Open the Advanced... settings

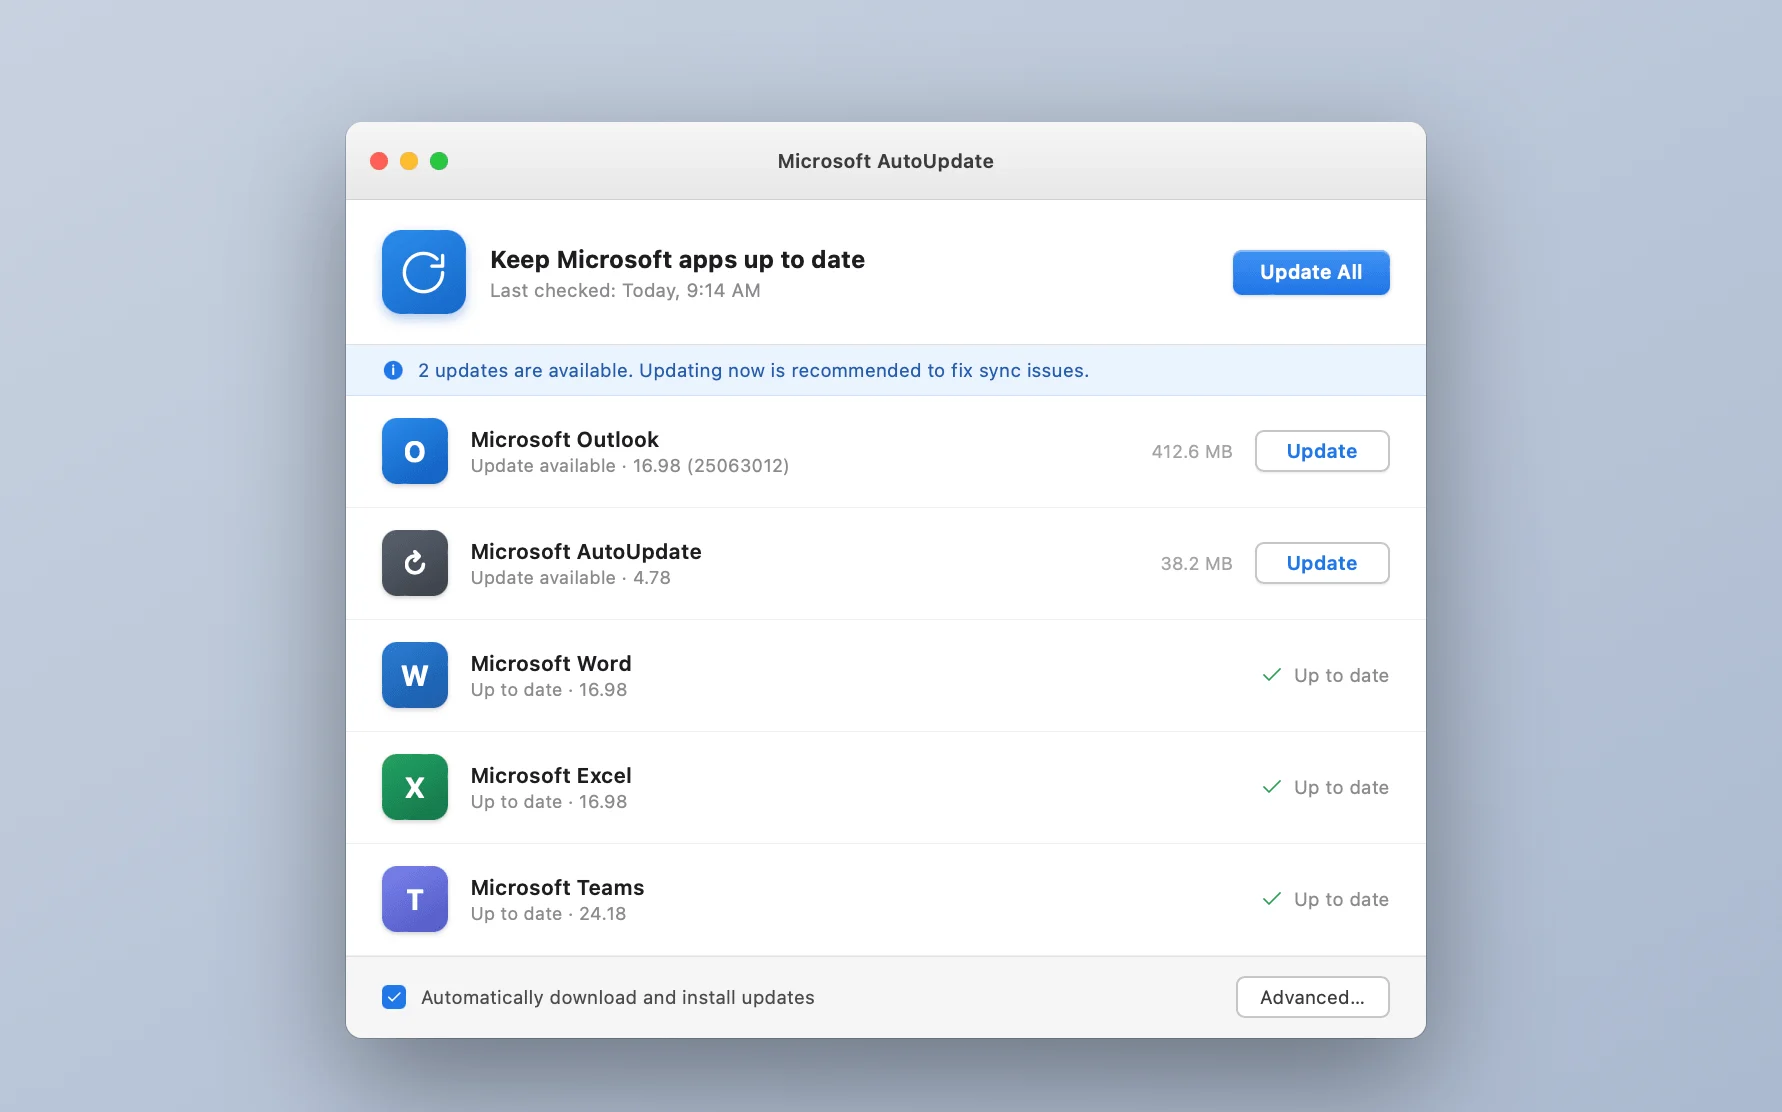pos(1312,997)
